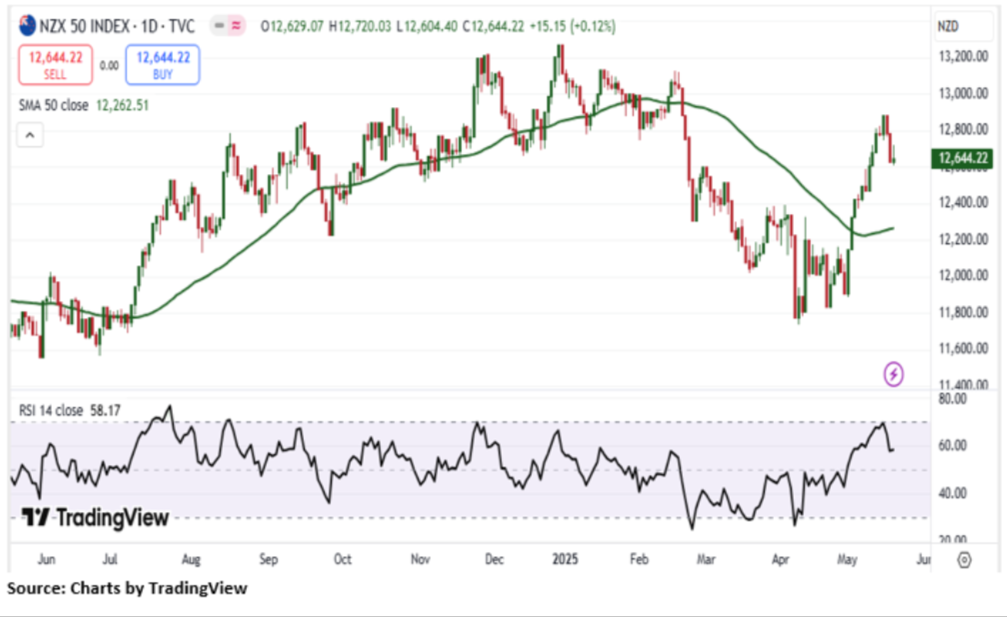This screenshot has height=617, width=1007.
Task: Click the low price L12,604.40
Action: pyautogui.click(x=427, y=26)
